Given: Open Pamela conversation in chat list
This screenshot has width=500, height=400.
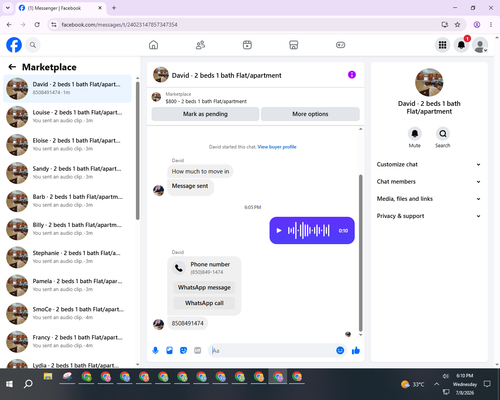Looking at the screenshot, I should tap(67, 285).
